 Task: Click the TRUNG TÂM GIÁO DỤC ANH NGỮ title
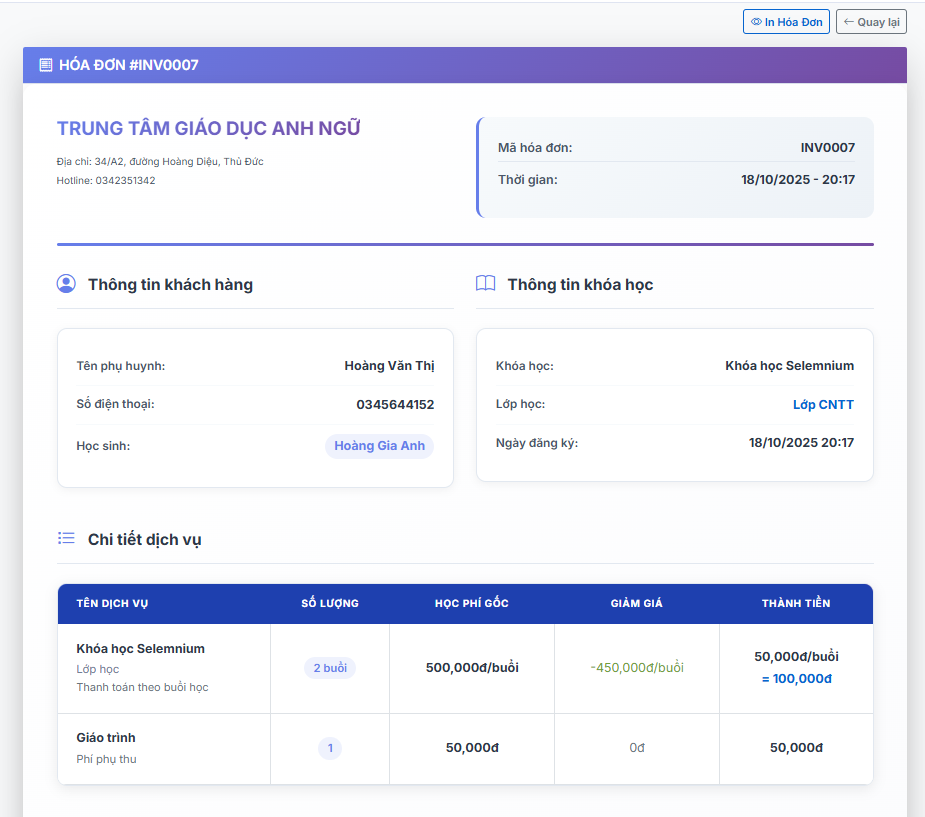208,129
